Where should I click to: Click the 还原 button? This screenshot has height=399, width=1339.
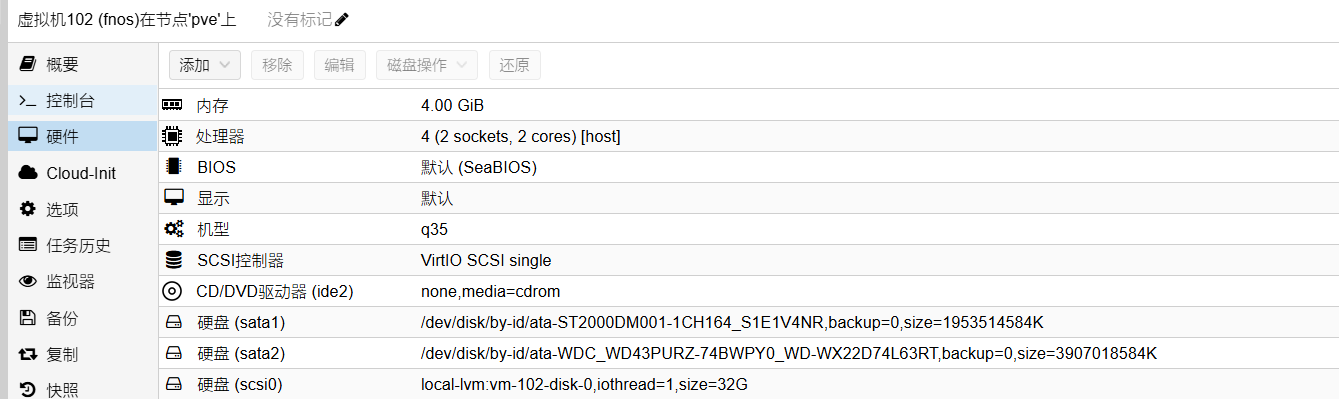[x=515, y=65]
